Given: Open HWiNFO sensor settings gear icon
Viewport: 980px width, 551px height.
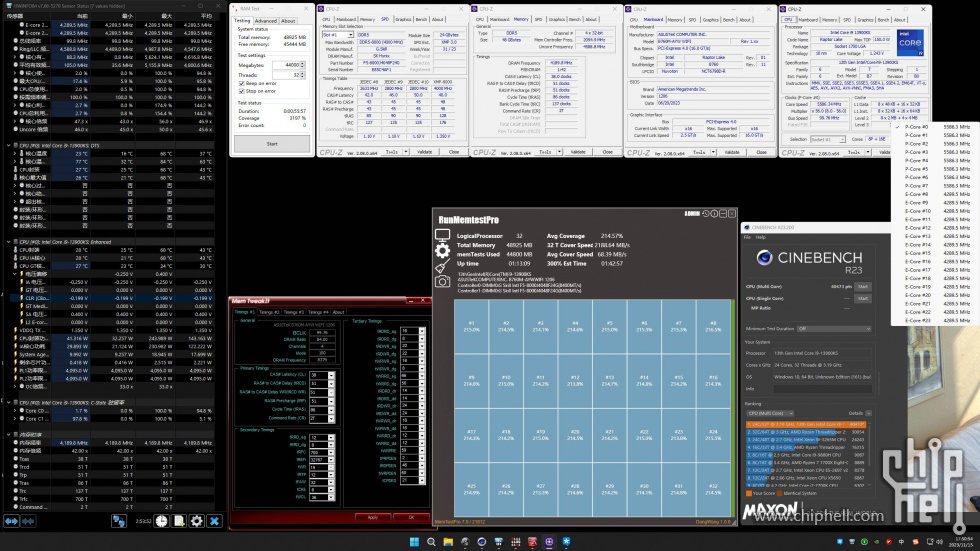Looking at the screenshot, I should [x=197, y=520].
